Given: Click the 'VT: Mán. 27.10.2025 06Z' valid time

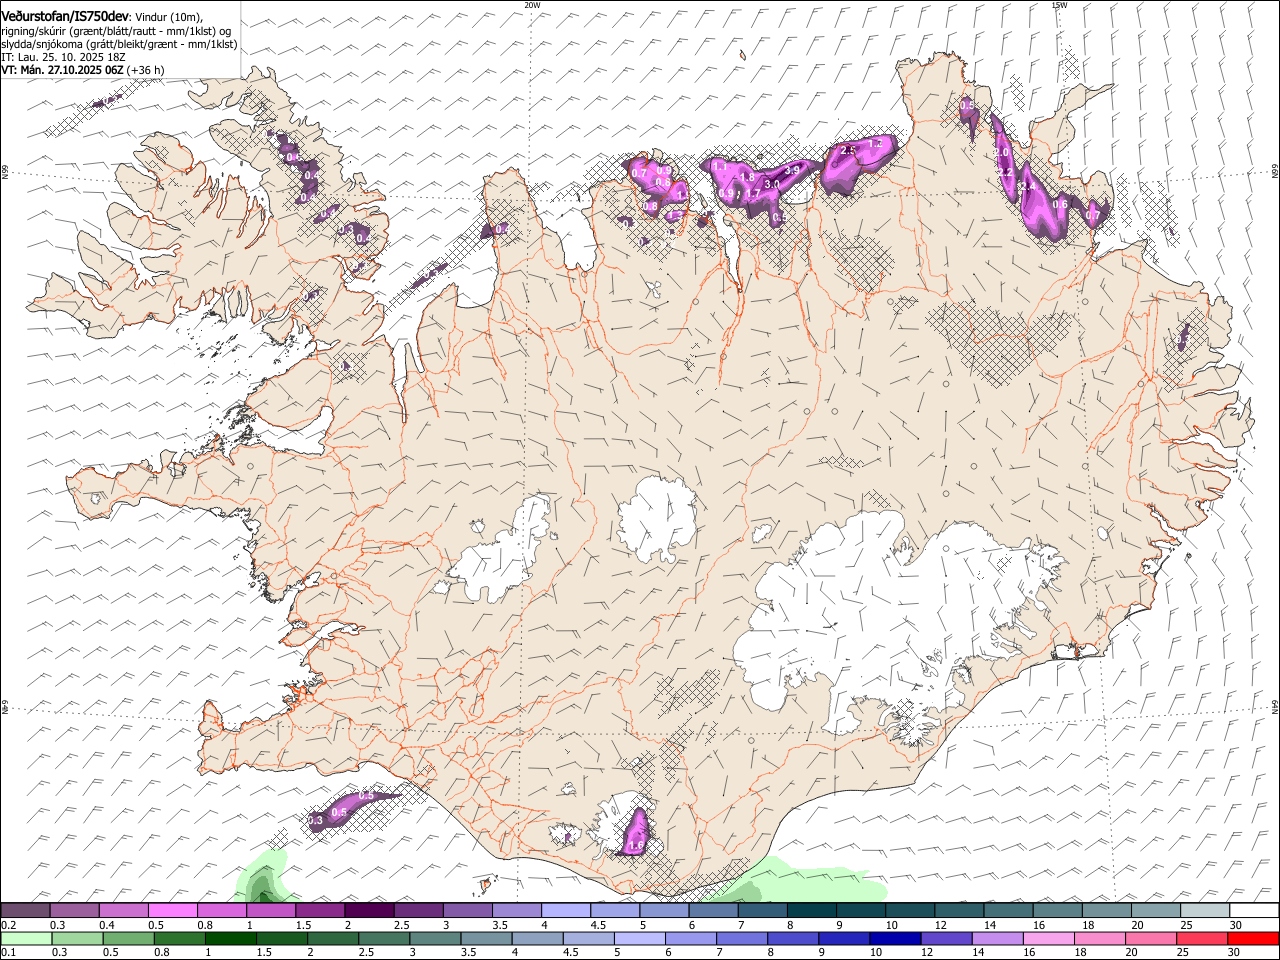Looking at the screenshot, I should coord(63,70).
